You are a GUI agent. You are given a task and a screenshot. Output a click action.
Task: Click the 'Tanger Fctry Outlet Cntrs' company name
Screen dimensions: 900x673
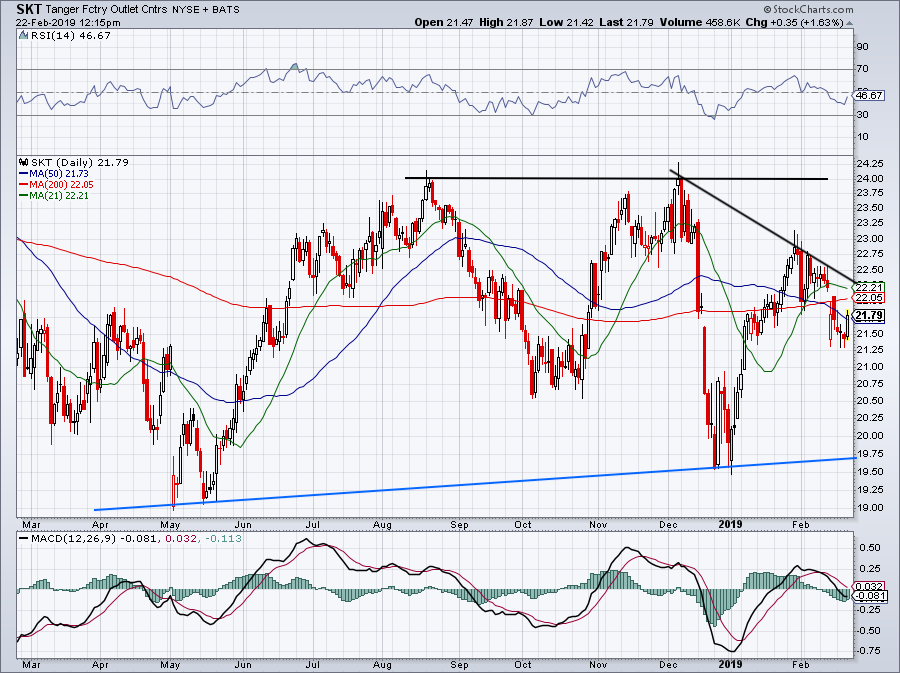106,10
